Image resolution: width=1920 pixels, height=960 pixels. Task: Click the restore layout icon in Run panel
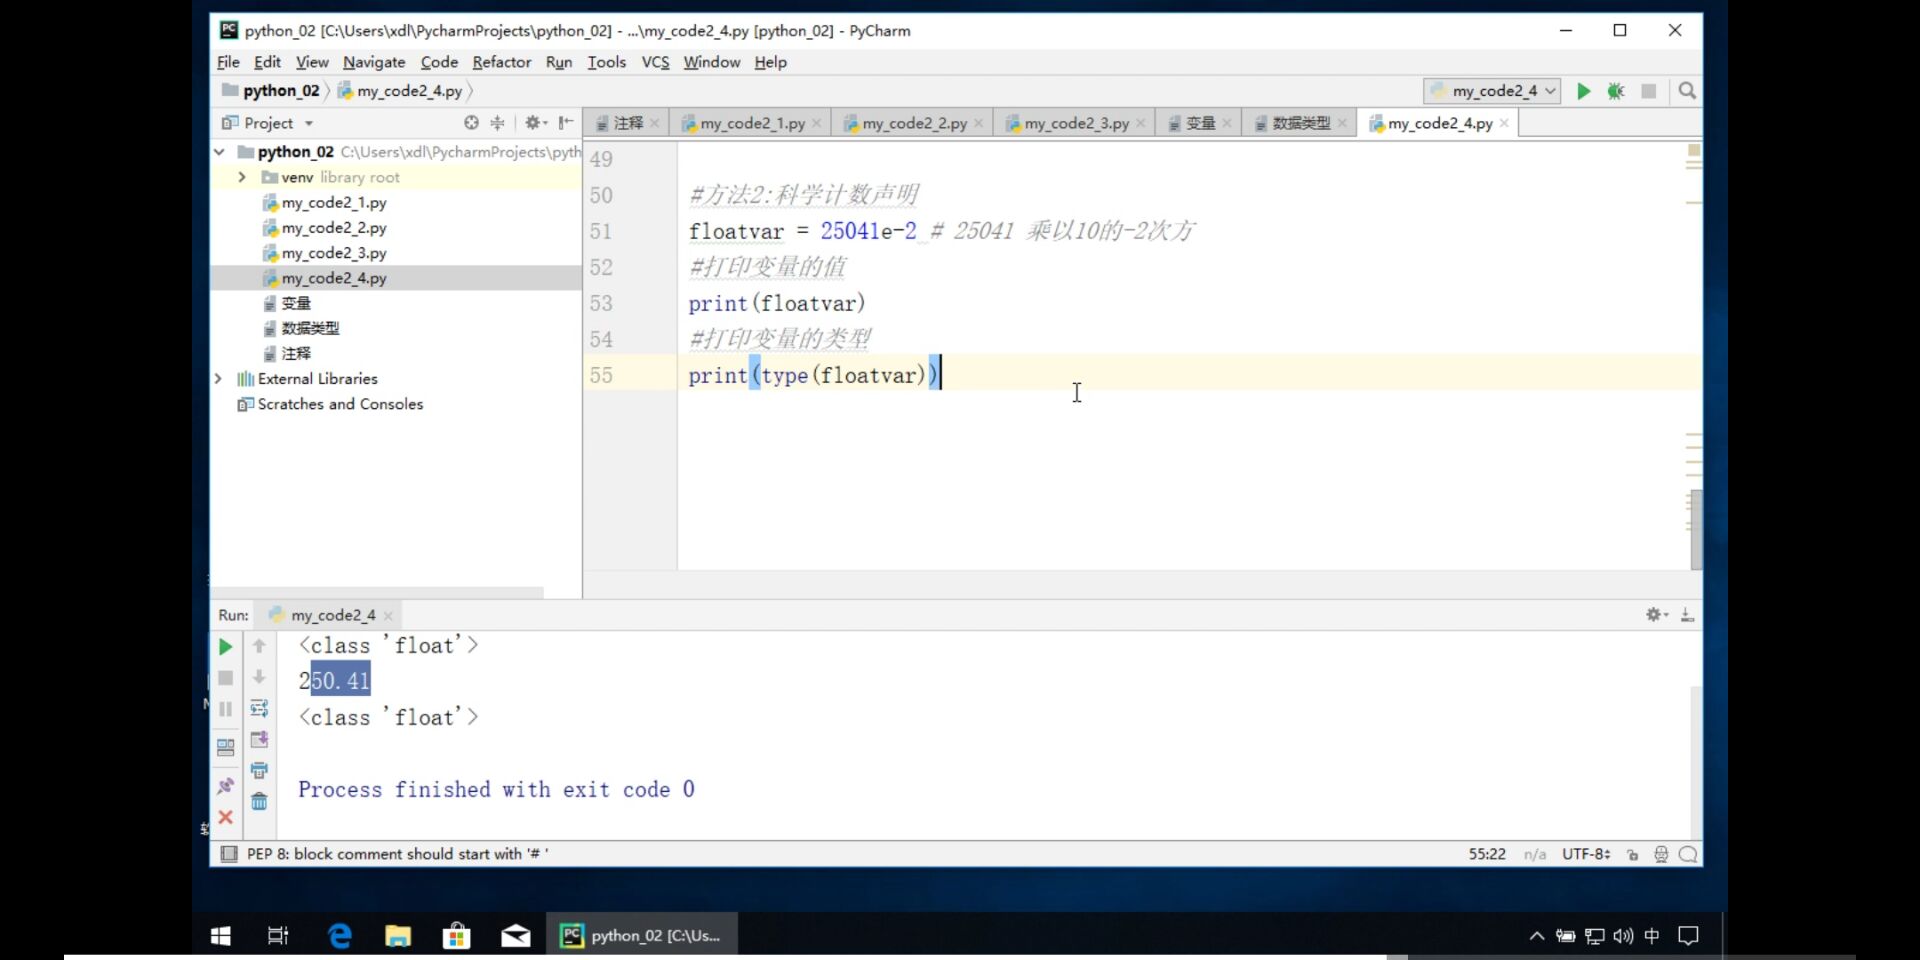click(x=225, y=747)
